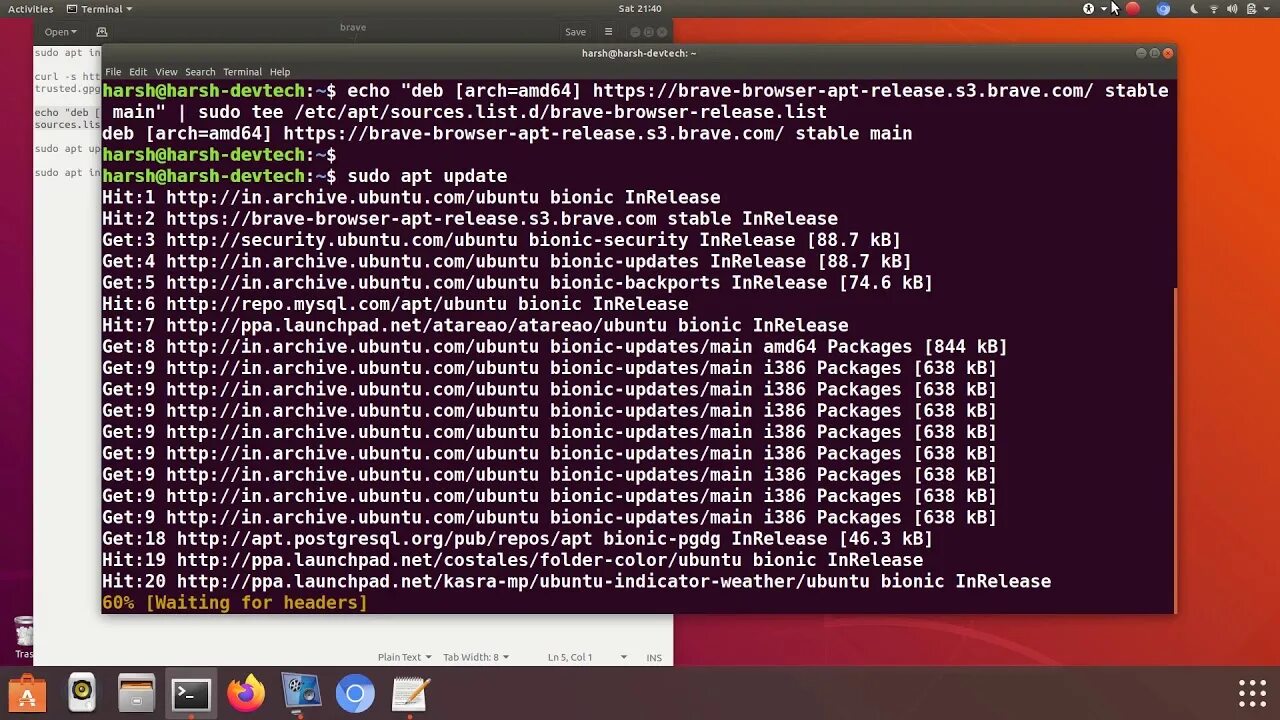Open the Trash desktop icon
Image resolution: width=1280 pixels, height=720 pixels.
(24, 636)
